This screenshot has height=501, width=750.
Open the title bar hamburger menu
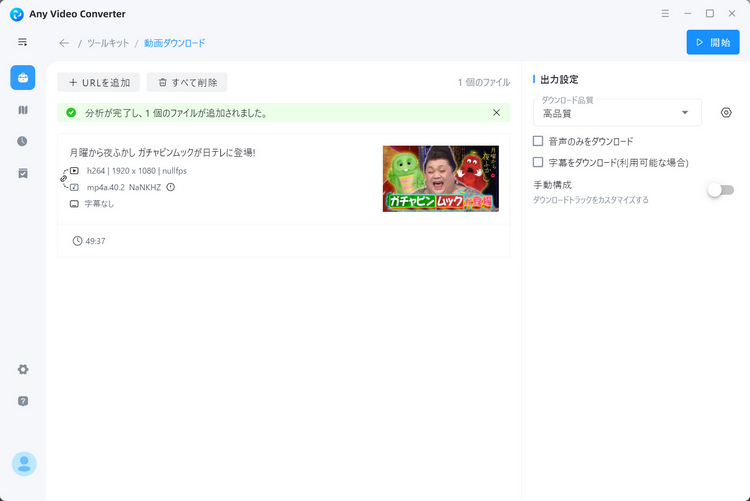(665, 13)
